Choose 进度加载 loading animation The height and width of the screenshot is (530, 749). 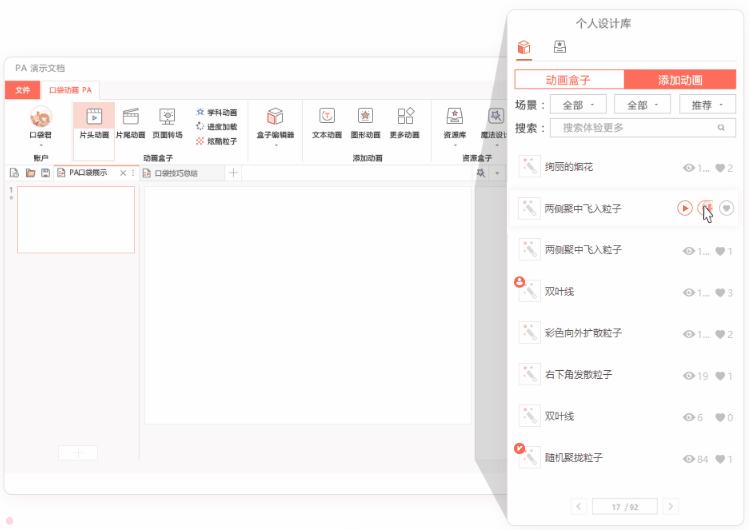tap(216, 127)
